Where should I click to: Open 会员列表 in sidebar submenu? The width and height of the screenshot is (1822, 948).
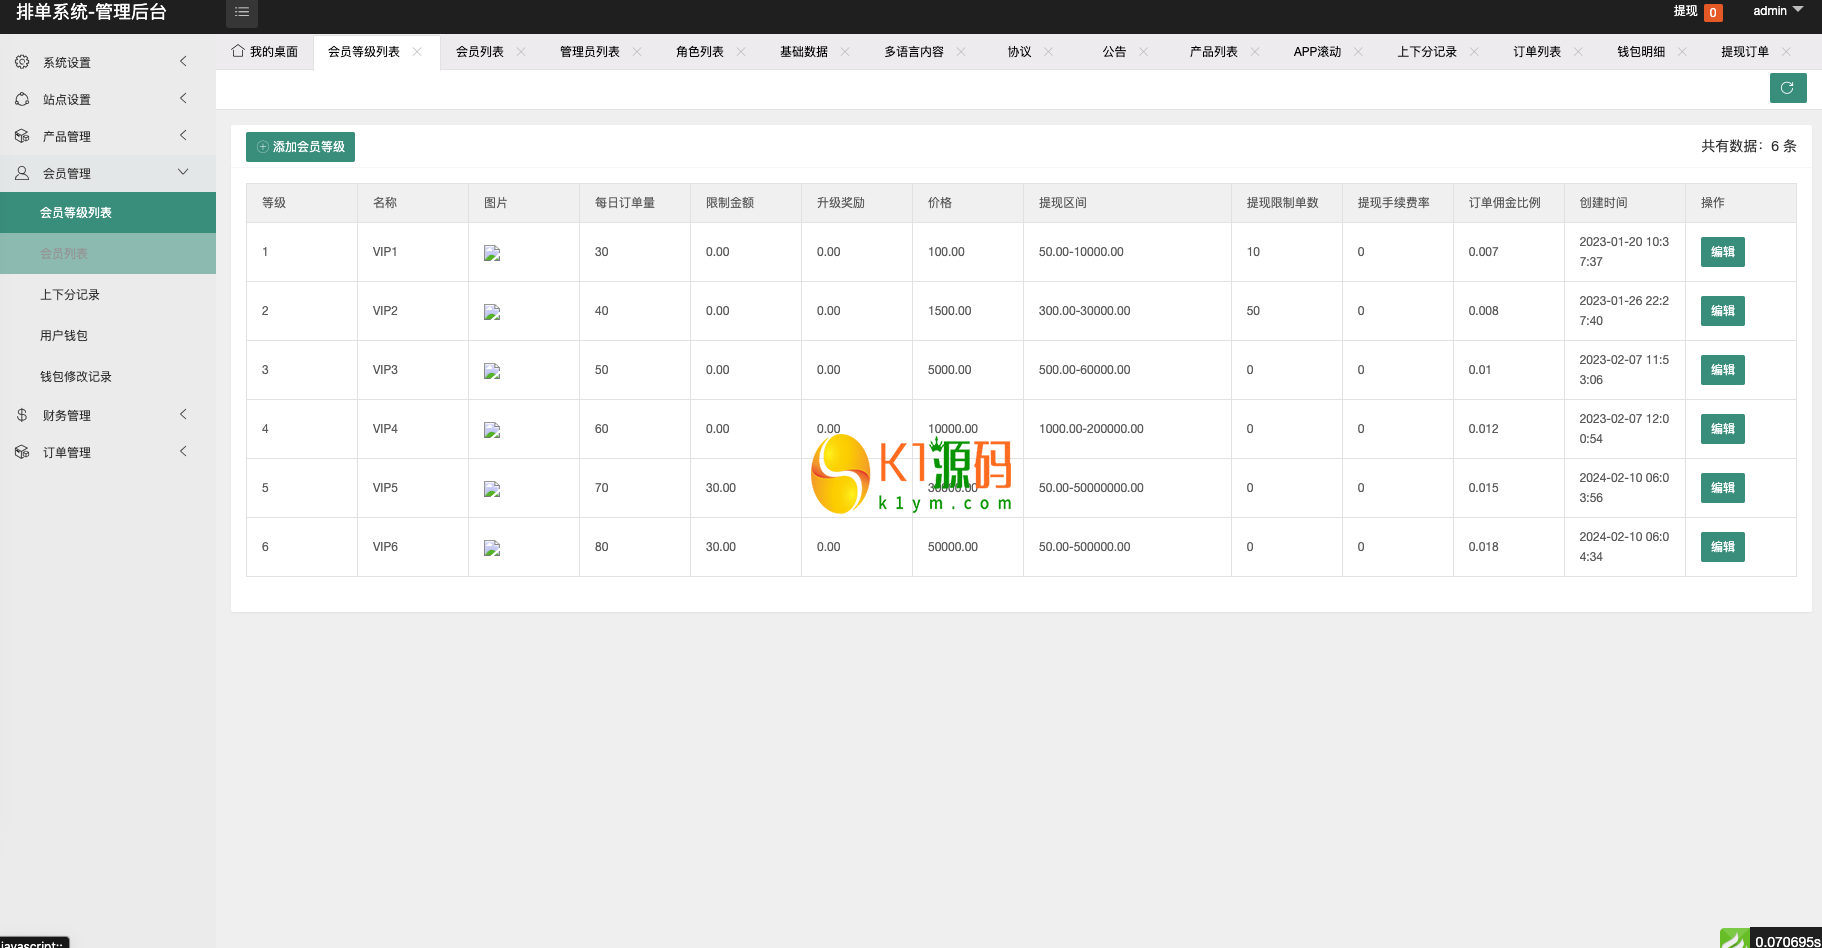108,254
